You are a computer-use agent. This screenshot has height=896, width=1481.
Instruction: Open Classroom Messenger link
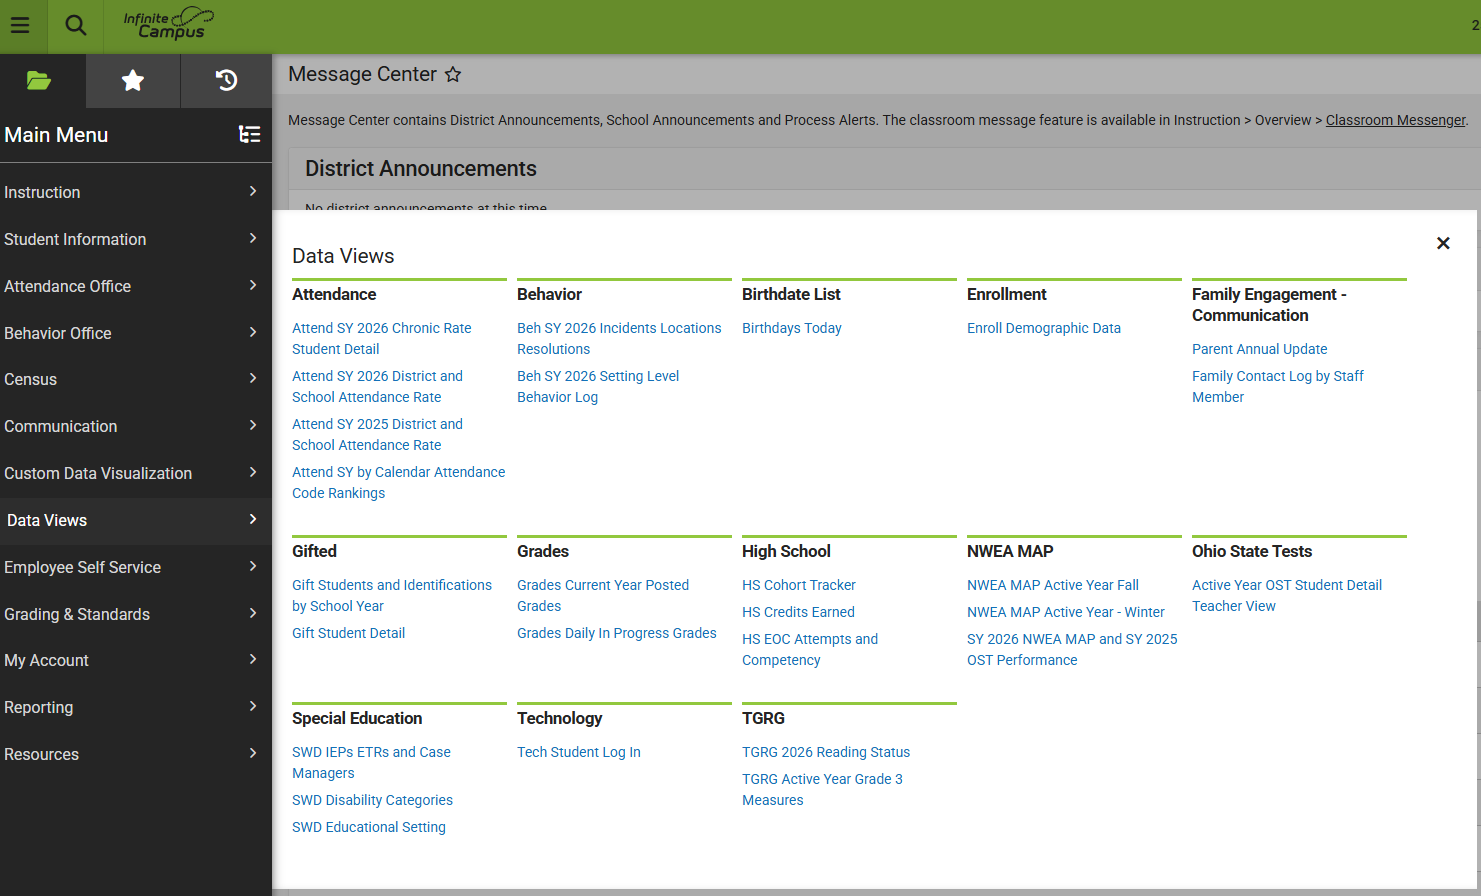tap(1396, 120)
